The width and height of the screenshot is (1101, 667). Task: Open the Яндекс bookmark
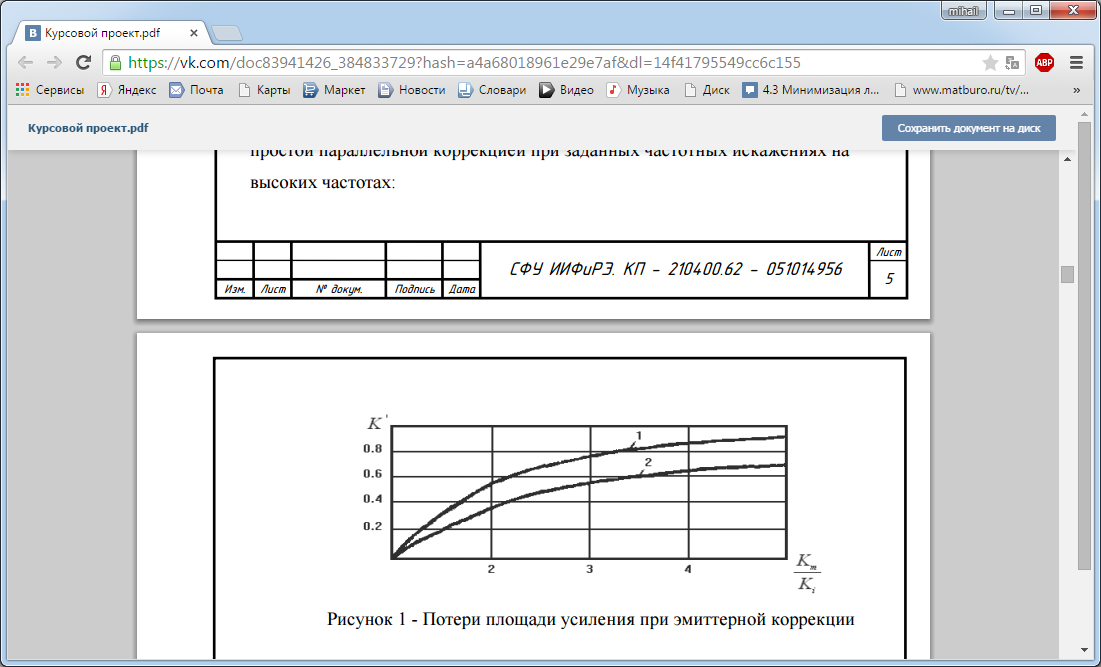(x=127, y=90)
